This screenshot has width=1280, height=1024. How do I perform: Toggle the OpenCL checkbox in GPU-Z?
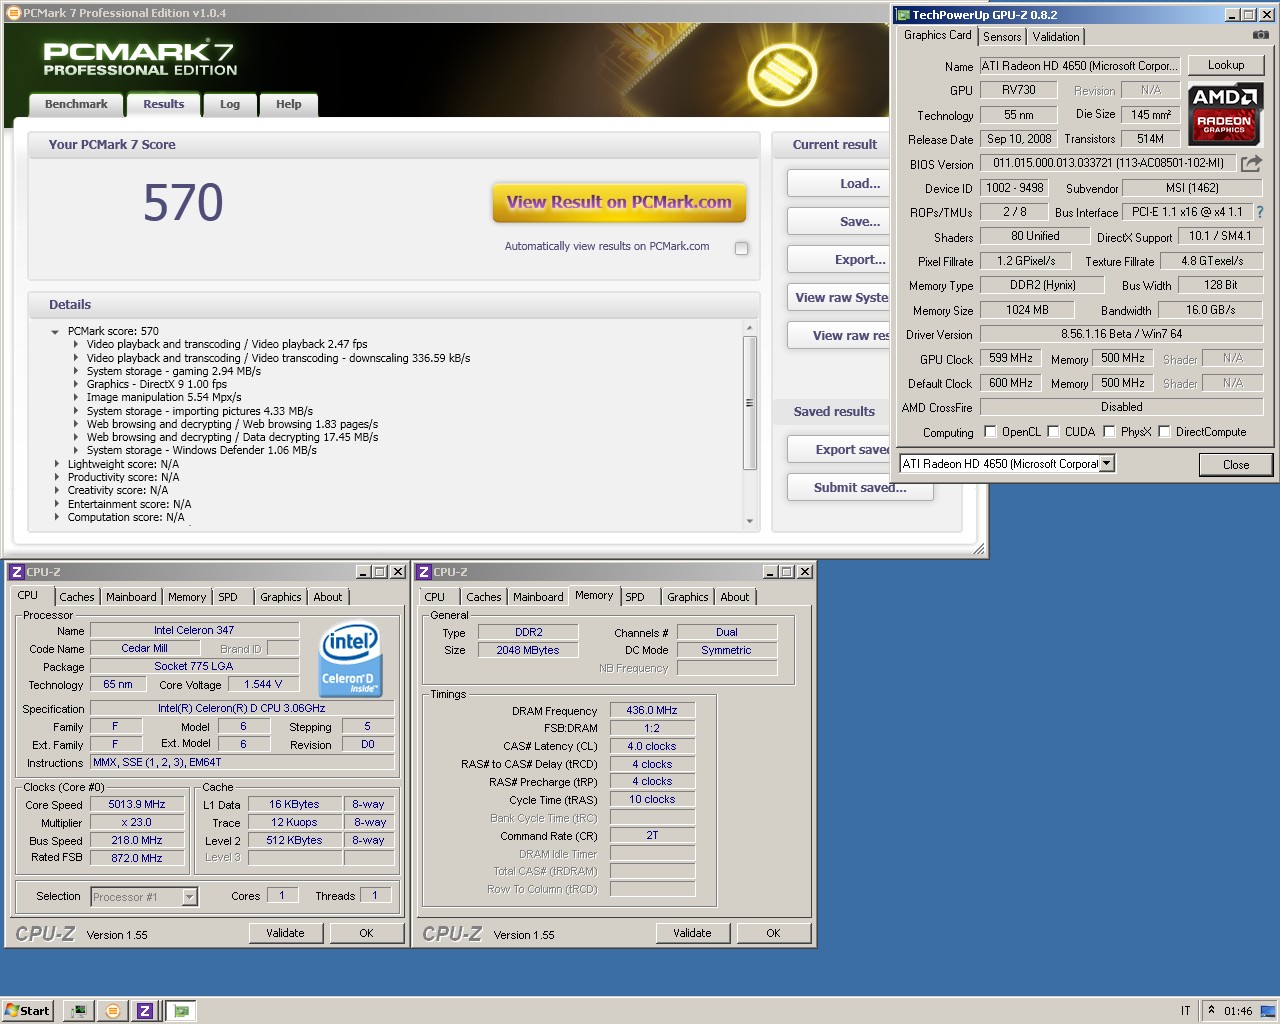(x=990, y=432)
